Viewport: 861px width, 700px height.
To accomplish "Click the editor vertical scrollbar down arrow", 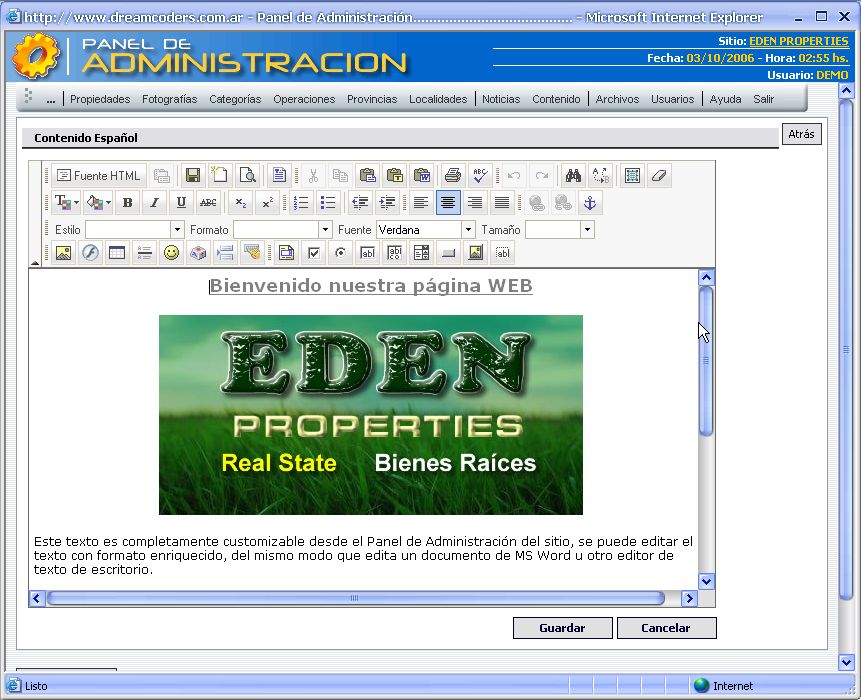I will tap(706, 581).
